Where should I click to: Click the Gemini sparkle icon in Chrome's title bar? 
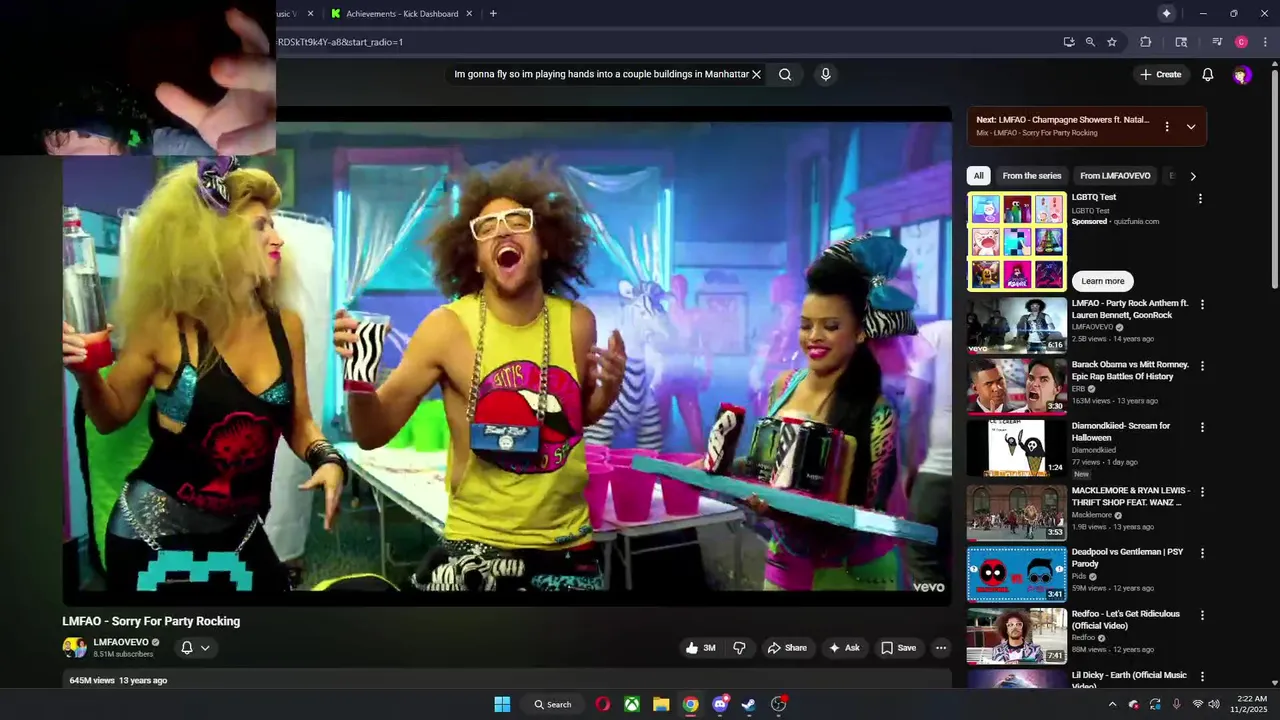coord(1166,13)
